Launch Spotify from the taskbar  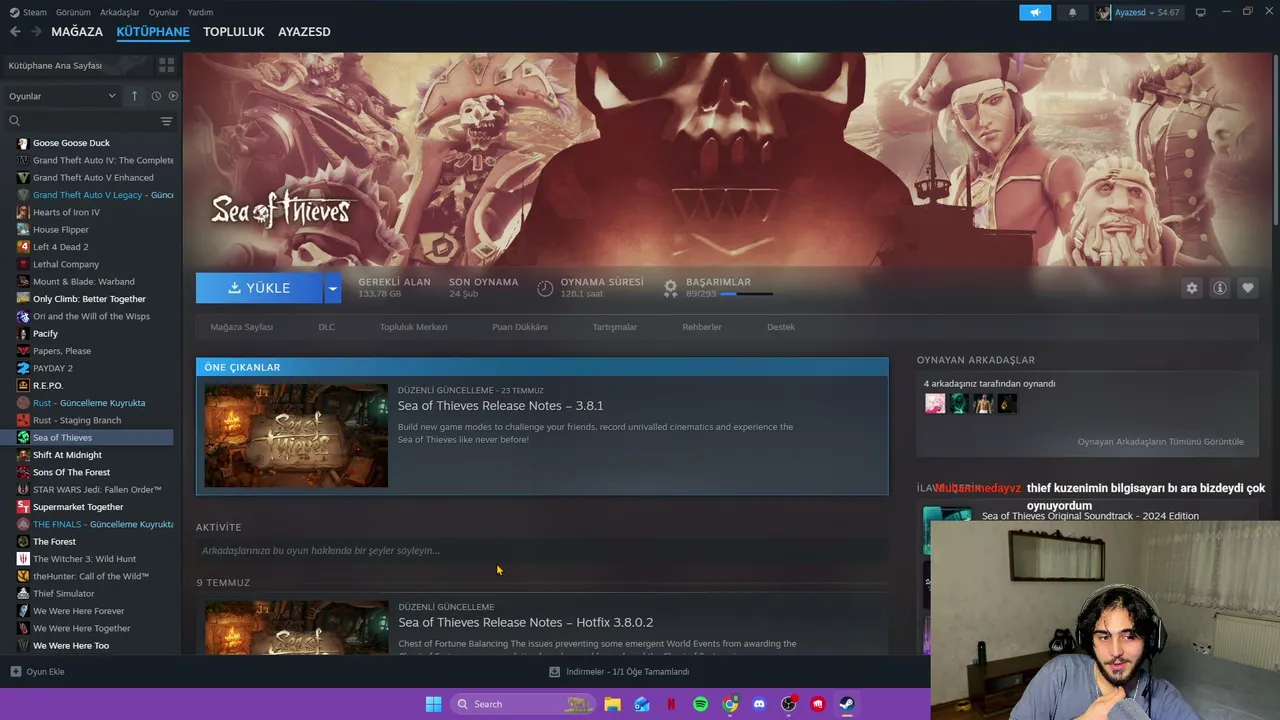pyautogui.click(x=700, y=704)
